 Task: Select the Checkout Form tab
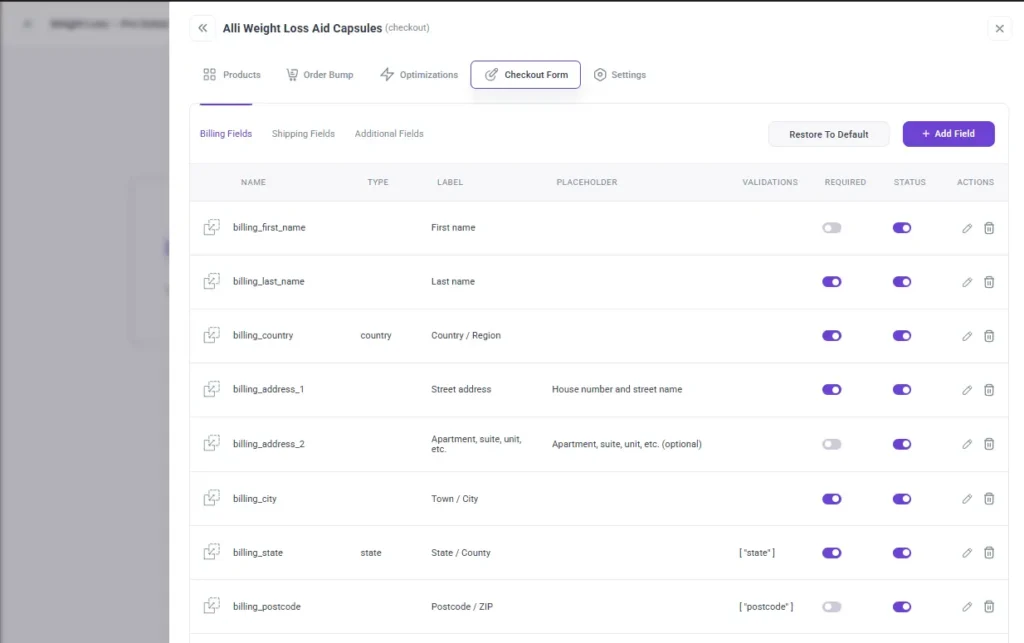pyautogui.click(x=526, y=74)
